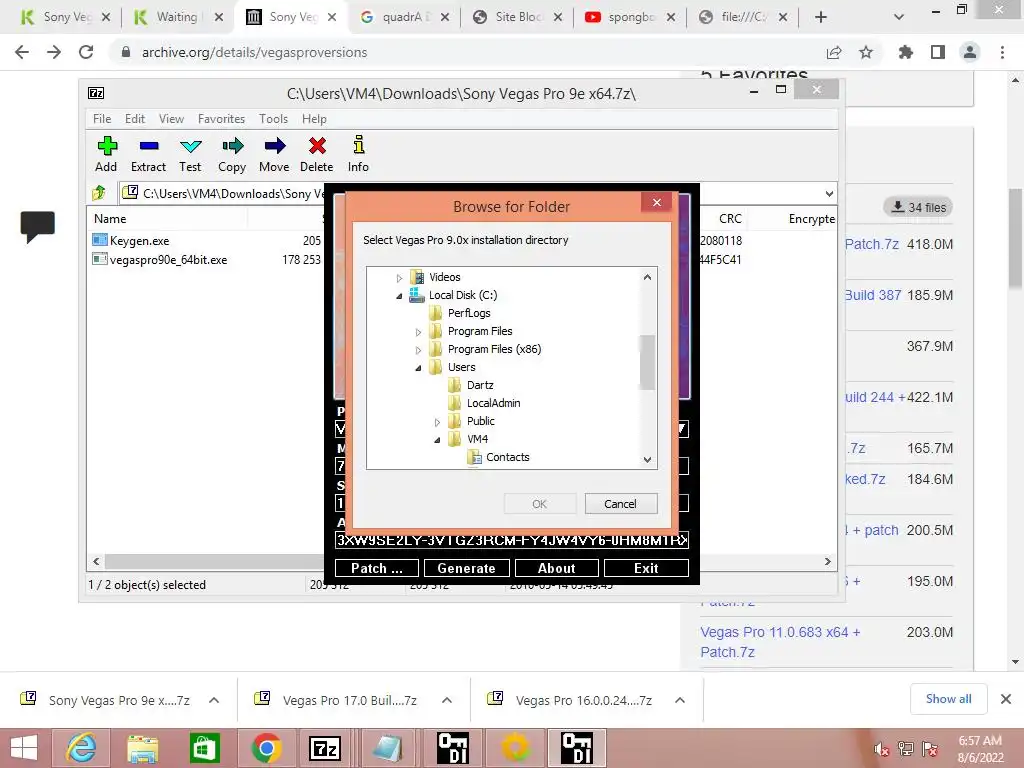The width and height of the screenshot is (1024, 768).
Task: Collapse the VM4 folder node
Action: pos(438,440)
